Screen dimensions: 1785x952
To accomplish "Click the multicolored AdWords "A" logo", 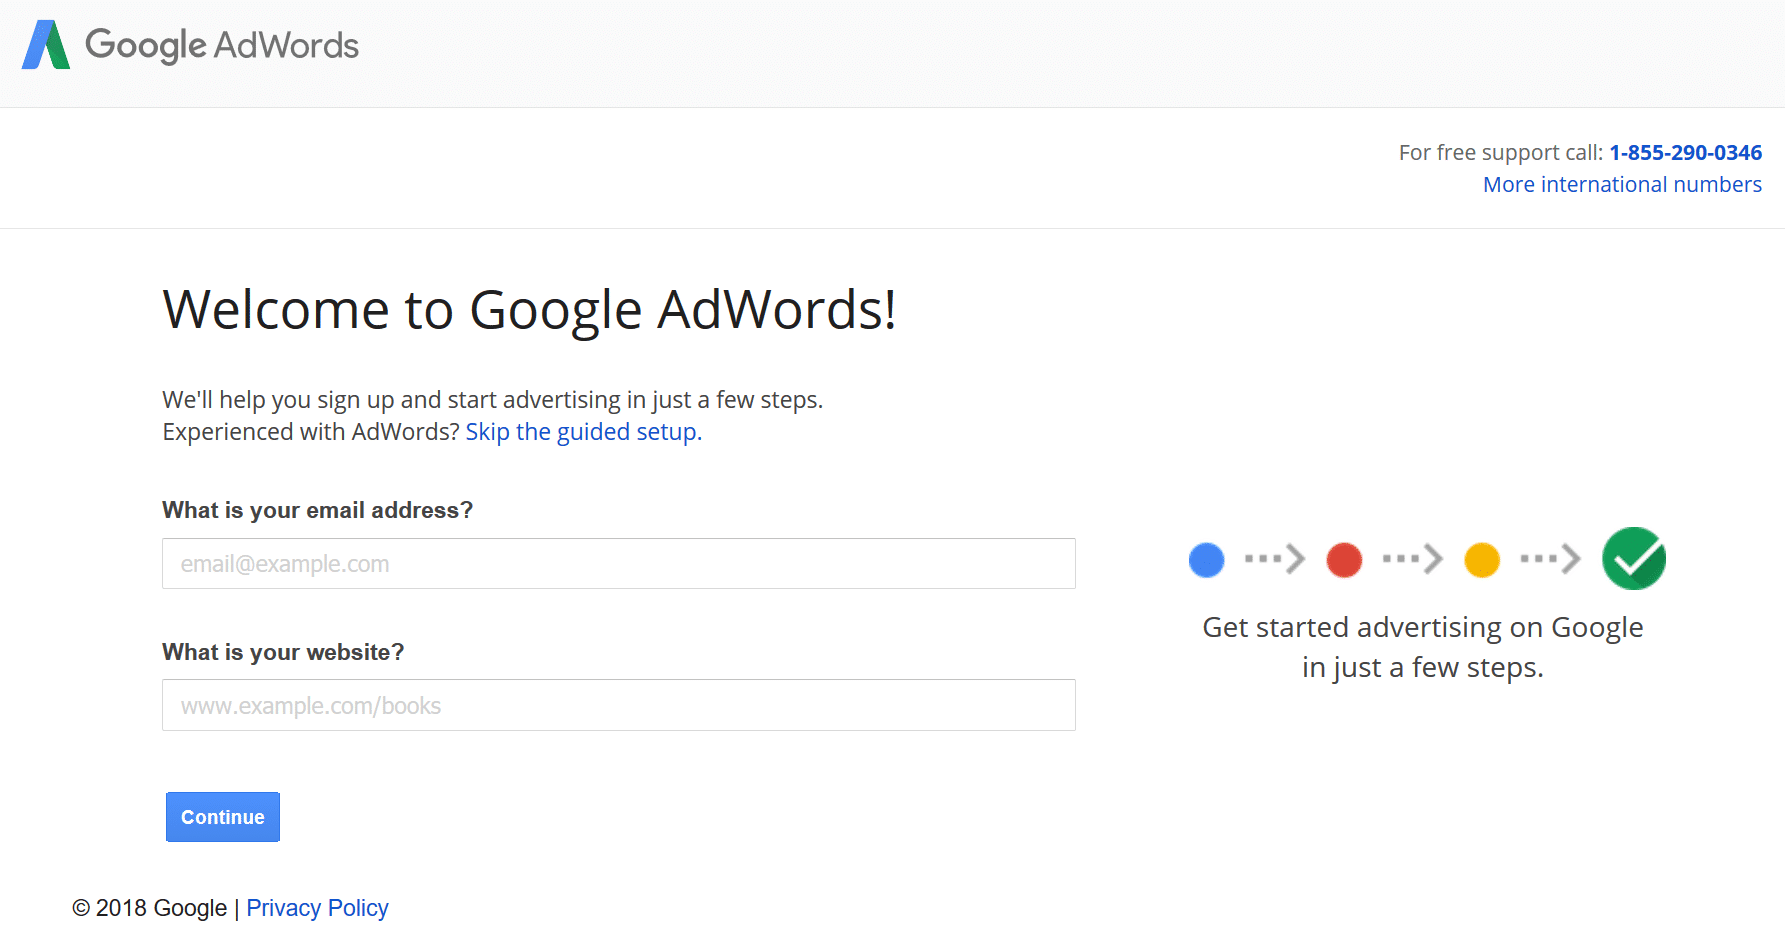I will 45,44.
